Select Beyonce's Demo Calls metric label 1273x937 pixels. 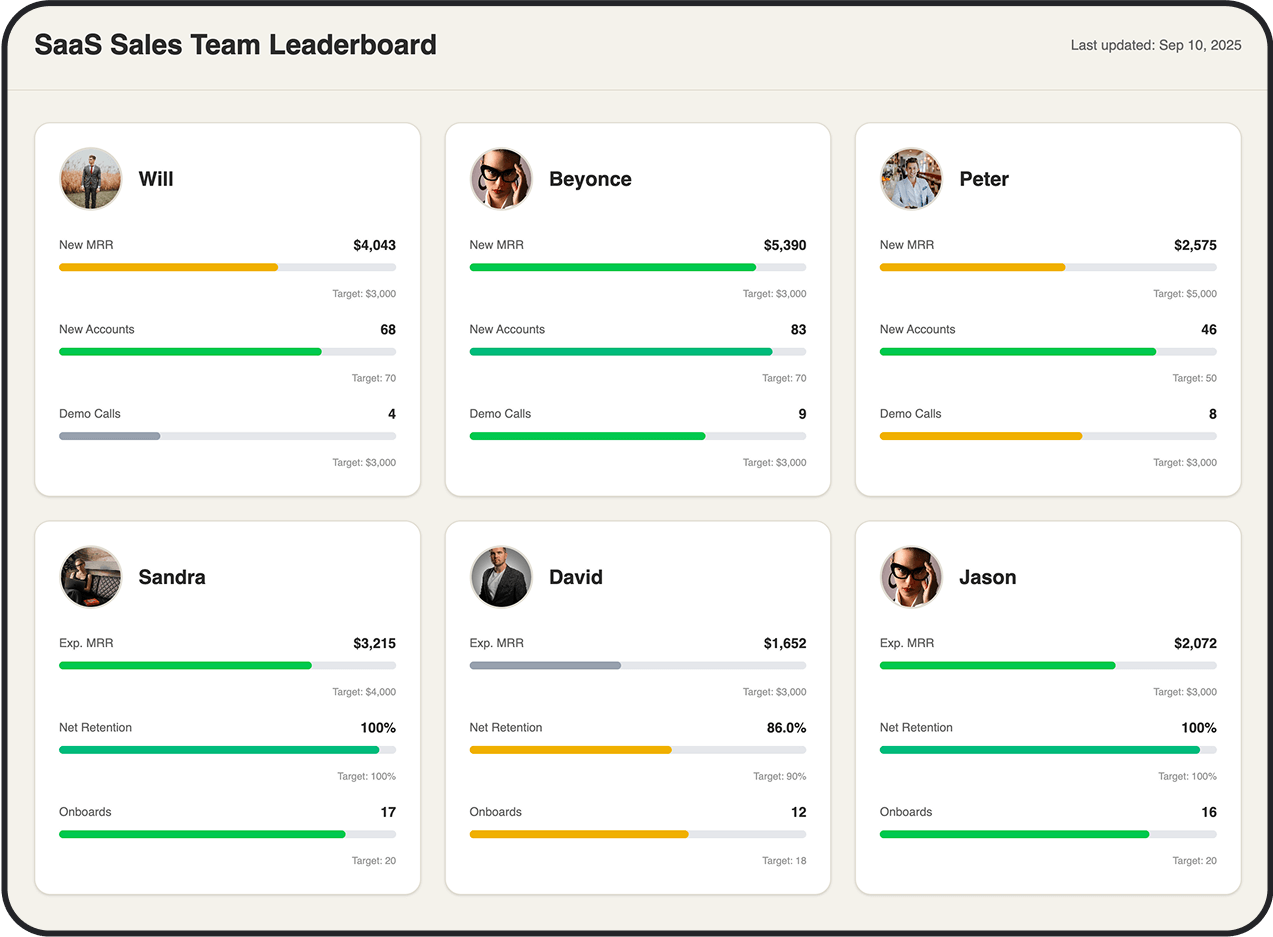pyautogui.click(x=500, y=413)
